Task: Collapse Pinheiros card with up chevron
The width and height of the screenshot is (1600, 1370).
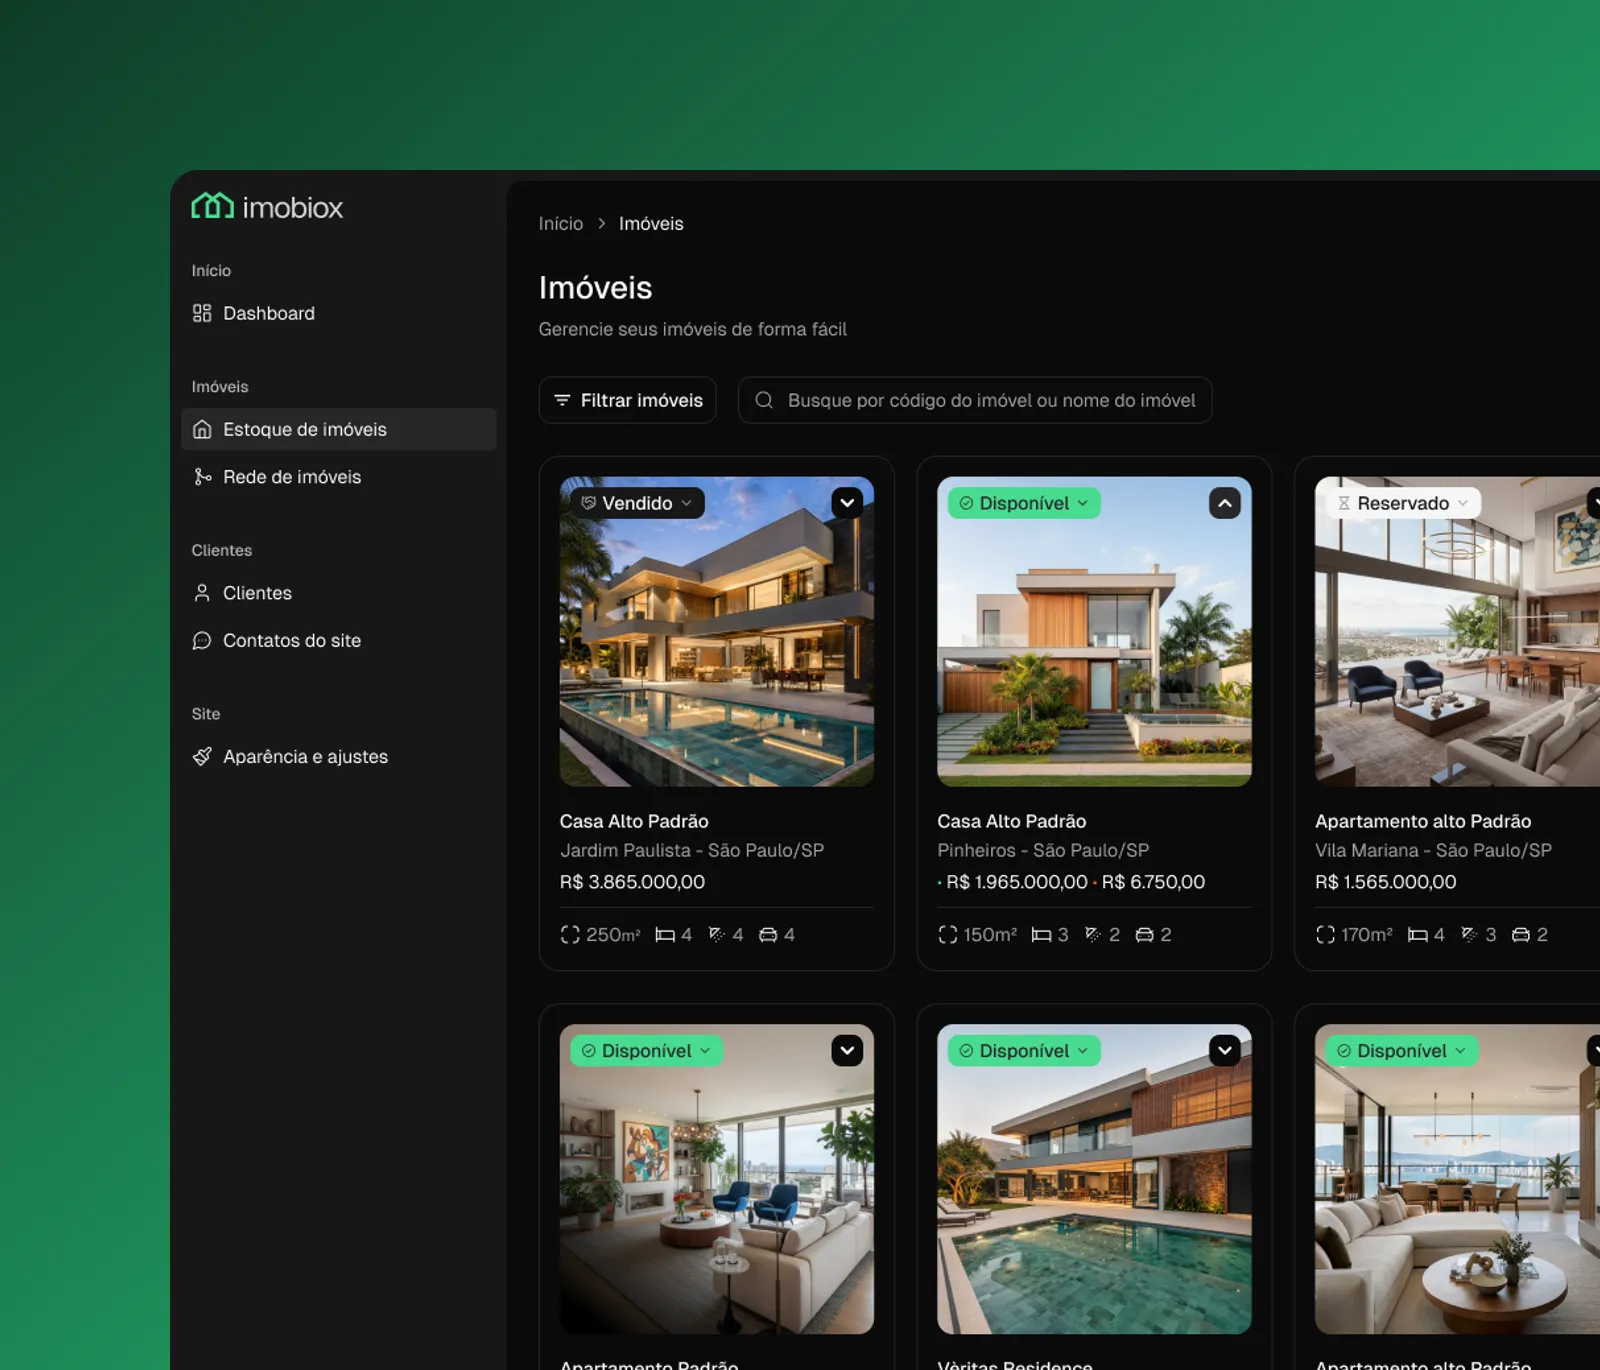Action: [1225, 503]
